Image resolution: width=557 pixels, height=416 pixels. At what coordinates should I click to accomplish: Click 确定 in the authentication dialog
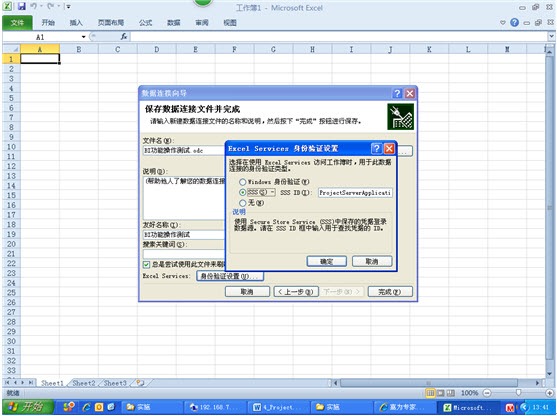click(326, 261)
